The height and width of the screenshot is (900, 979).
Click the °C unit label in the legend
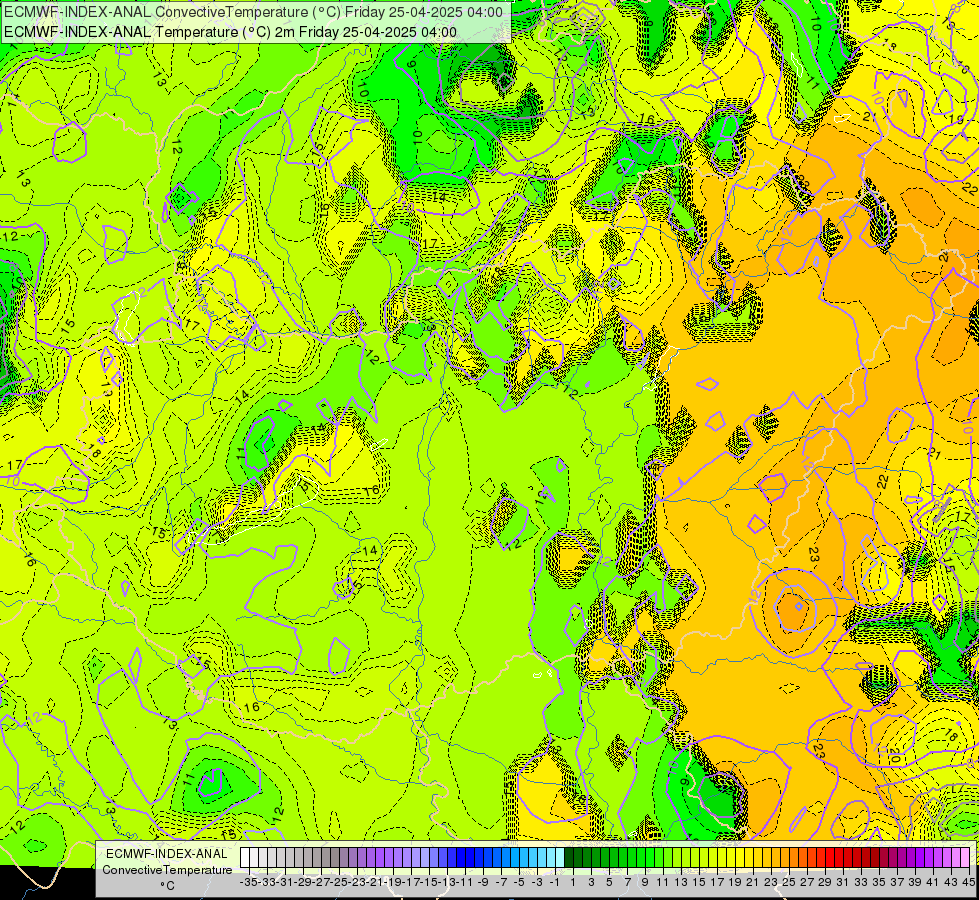tap(167, 886)
